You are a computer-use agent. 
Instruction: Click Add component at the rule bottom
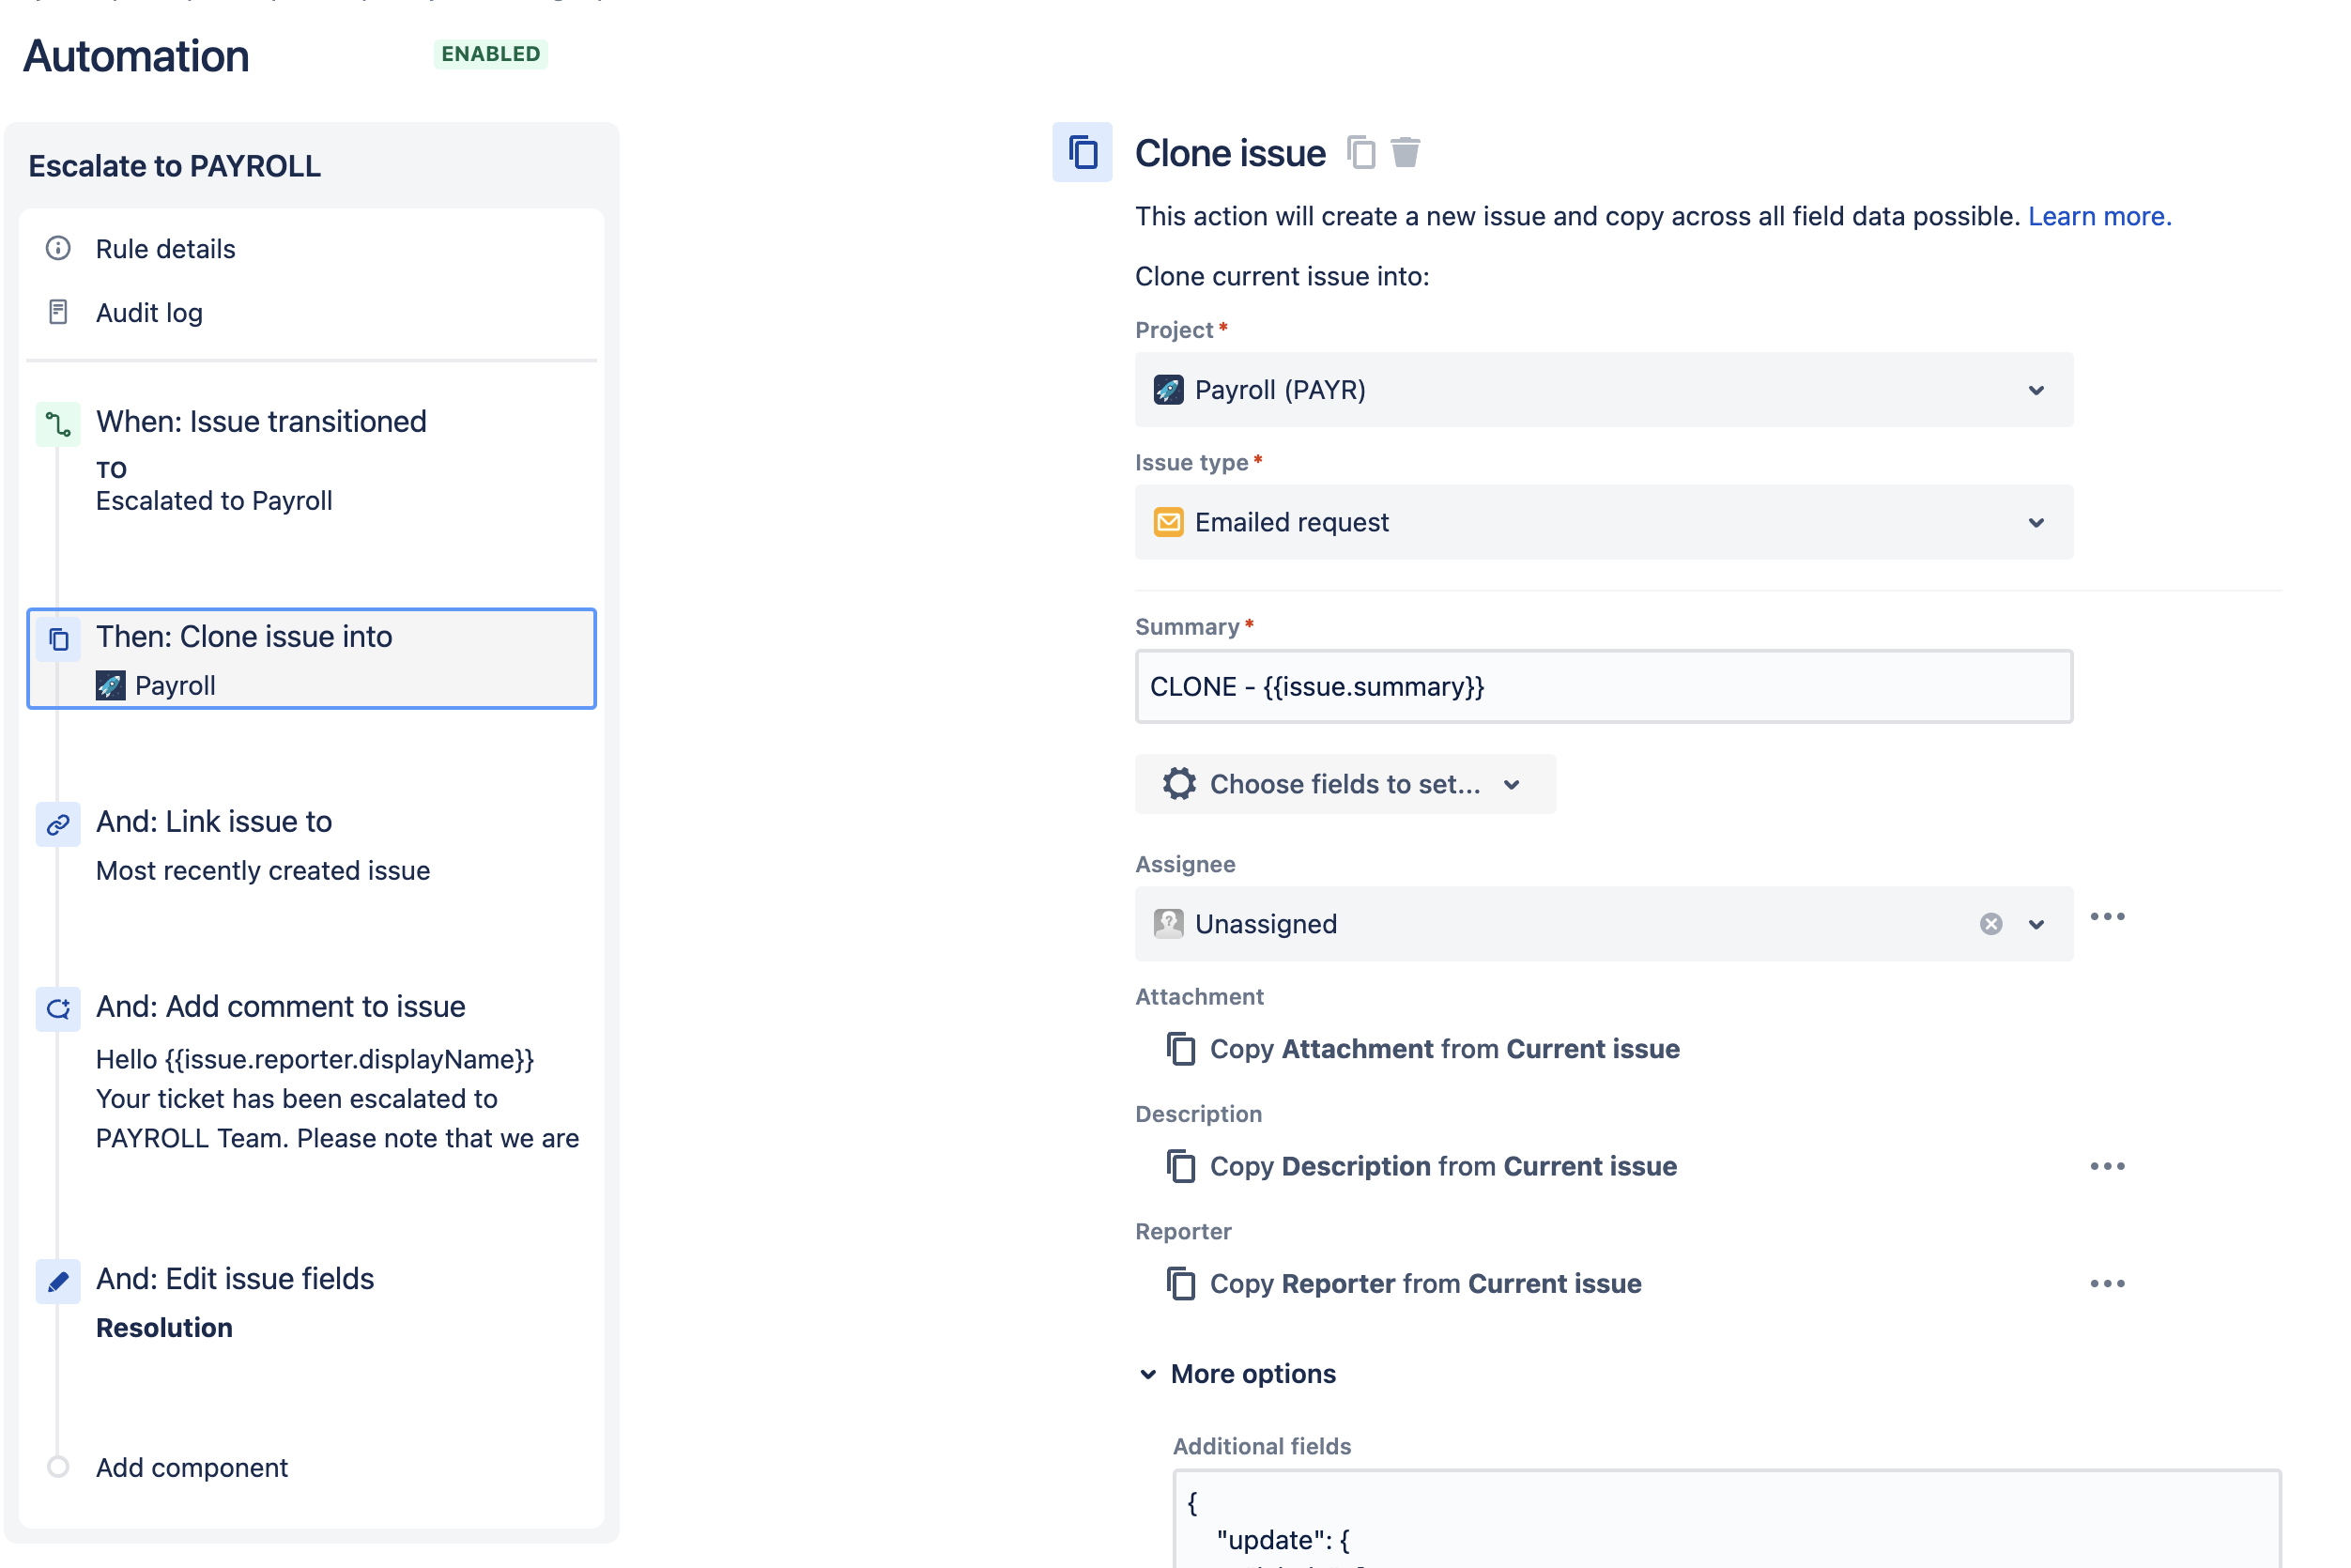click(191, 1467)
